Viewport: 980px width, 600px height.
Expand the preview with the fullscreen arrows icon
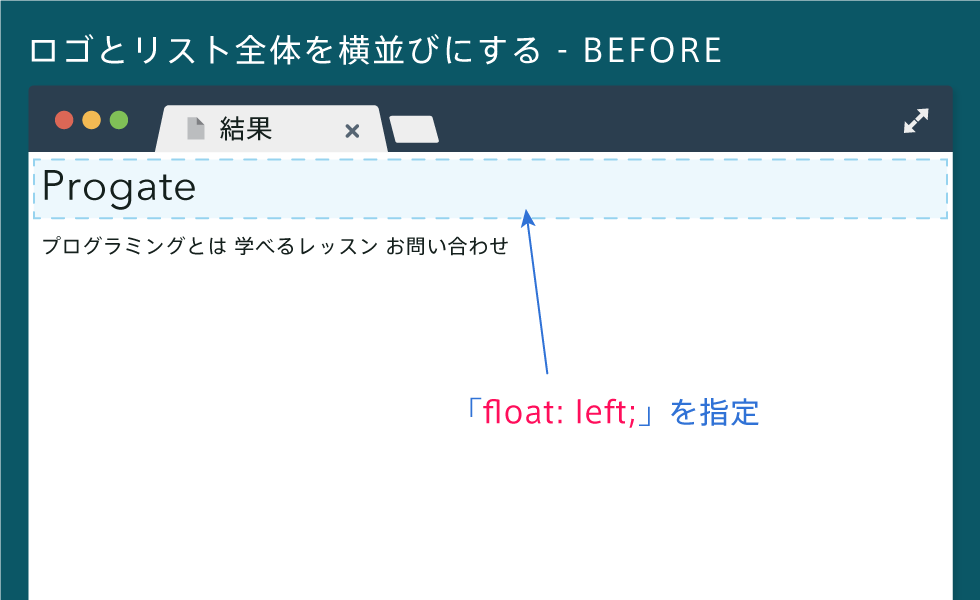coord(916,121)
